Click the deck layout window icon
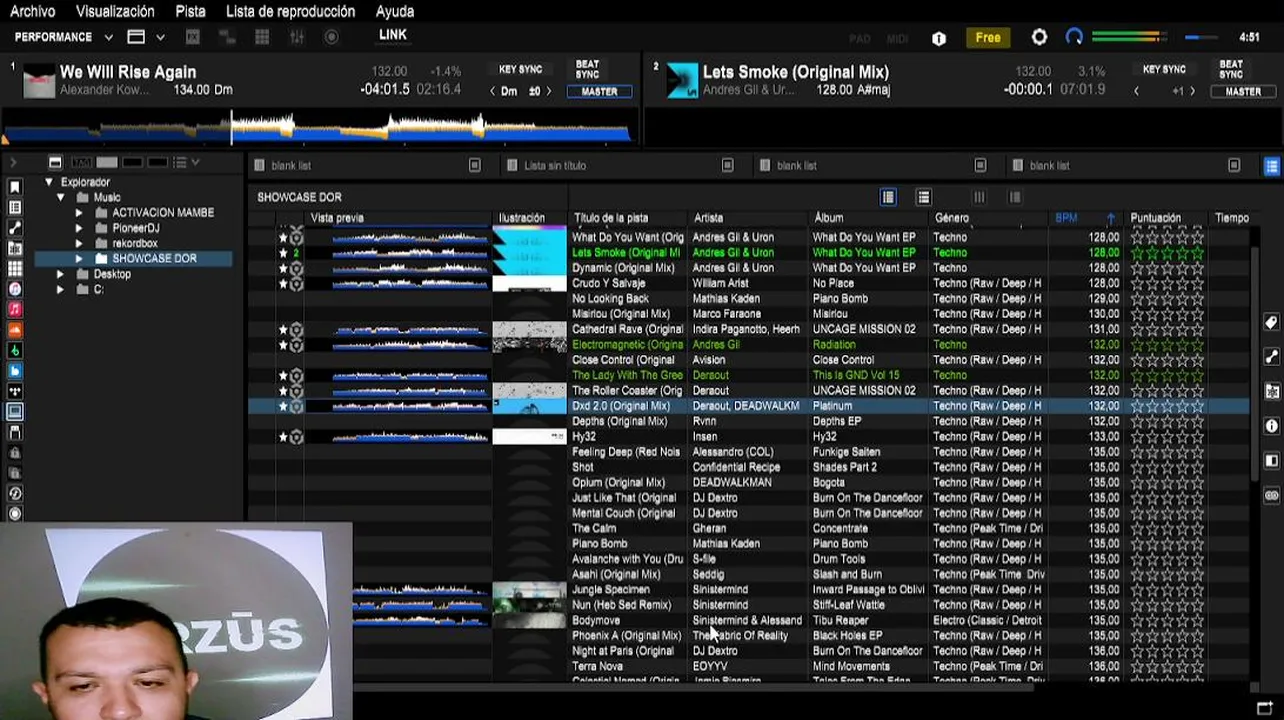The image size is (1284, 720). [136, 37]
